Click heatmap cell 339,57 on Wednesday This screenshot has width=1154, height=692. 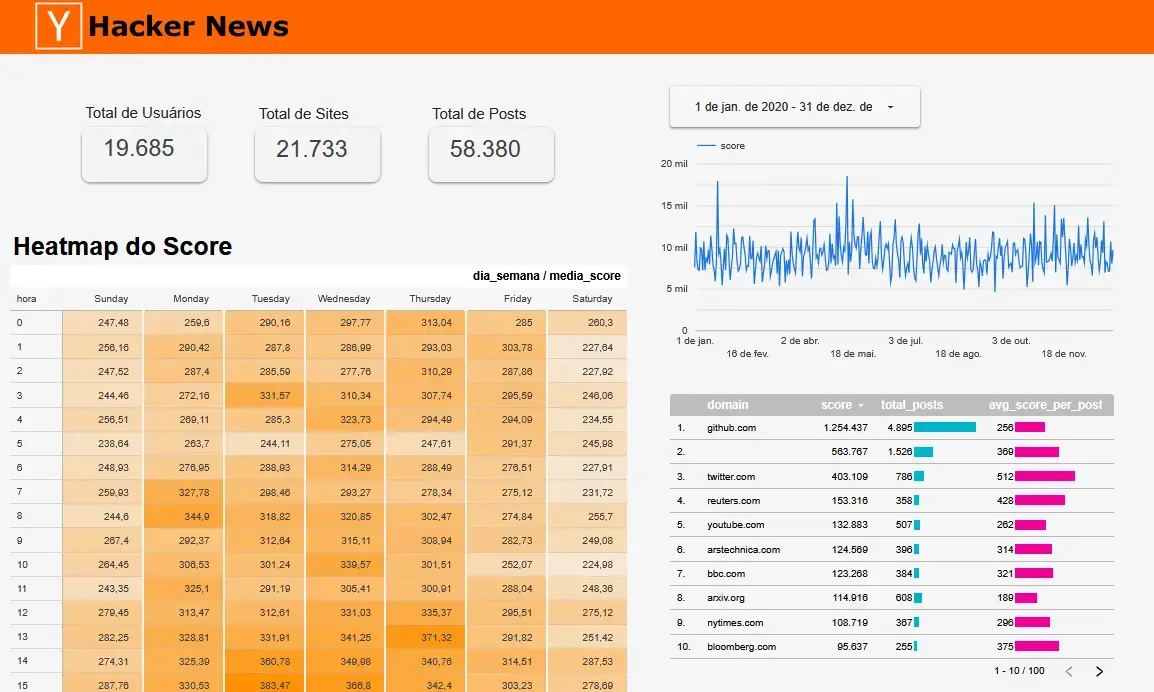(345, 565)
